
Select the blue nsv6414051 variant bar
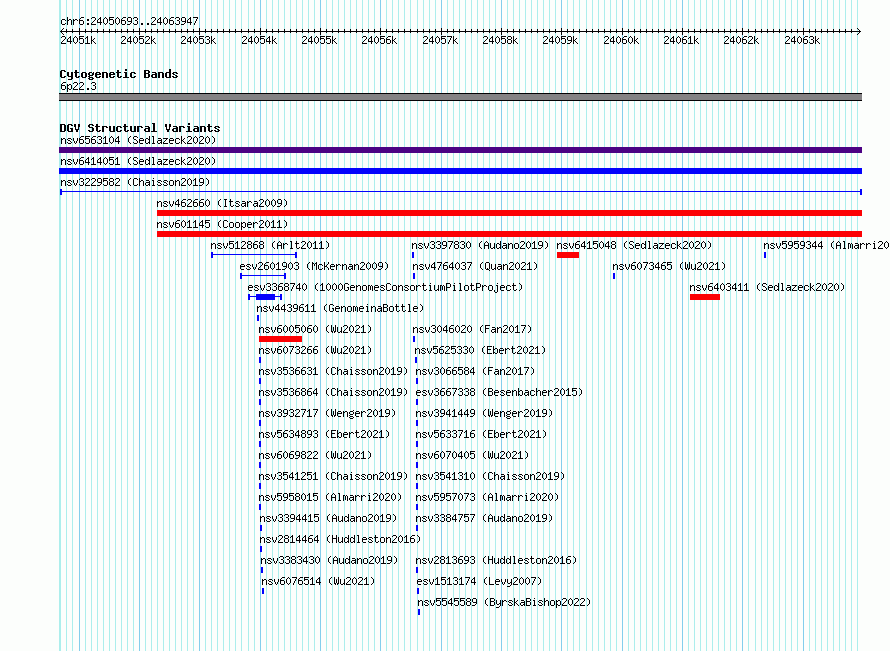tap(460, 171)
